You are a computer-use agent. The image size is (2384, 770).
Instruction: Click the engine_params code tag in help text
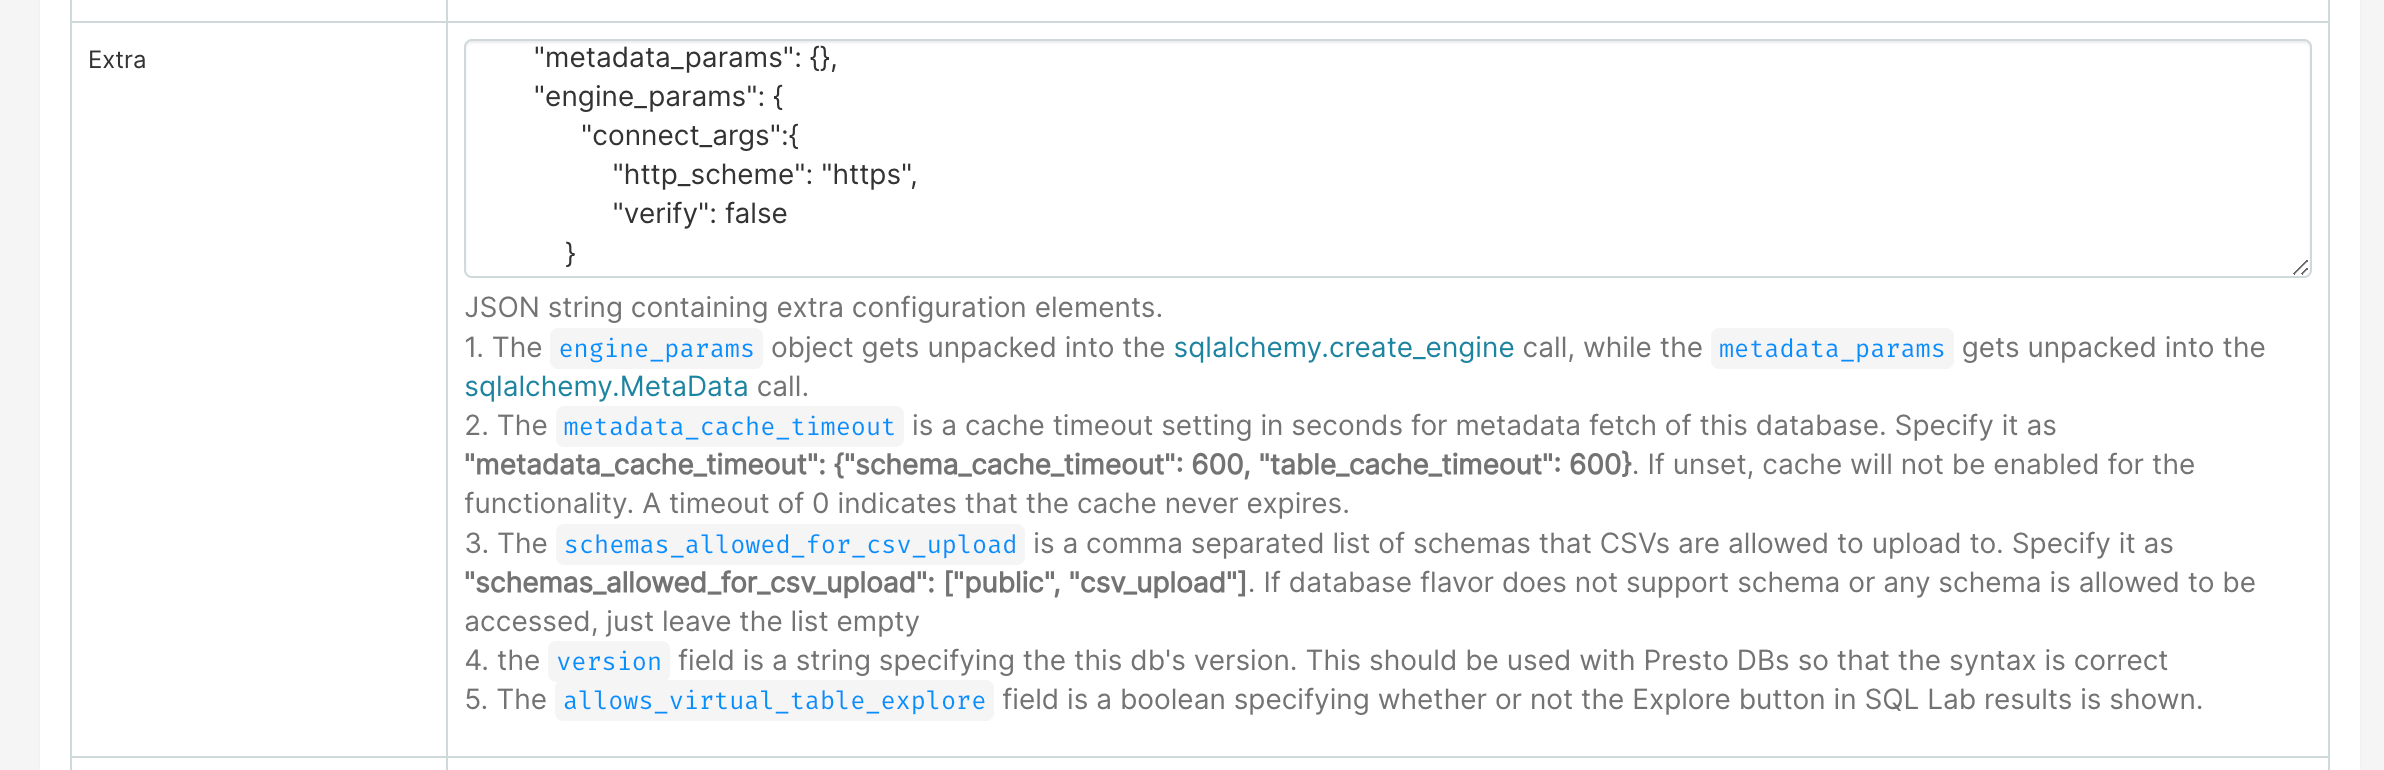point(656,349)
